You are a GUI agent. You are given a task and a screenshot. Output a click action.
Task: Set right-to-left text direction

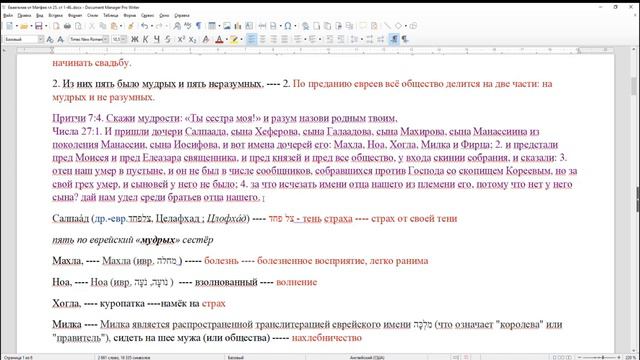point(405,39)
